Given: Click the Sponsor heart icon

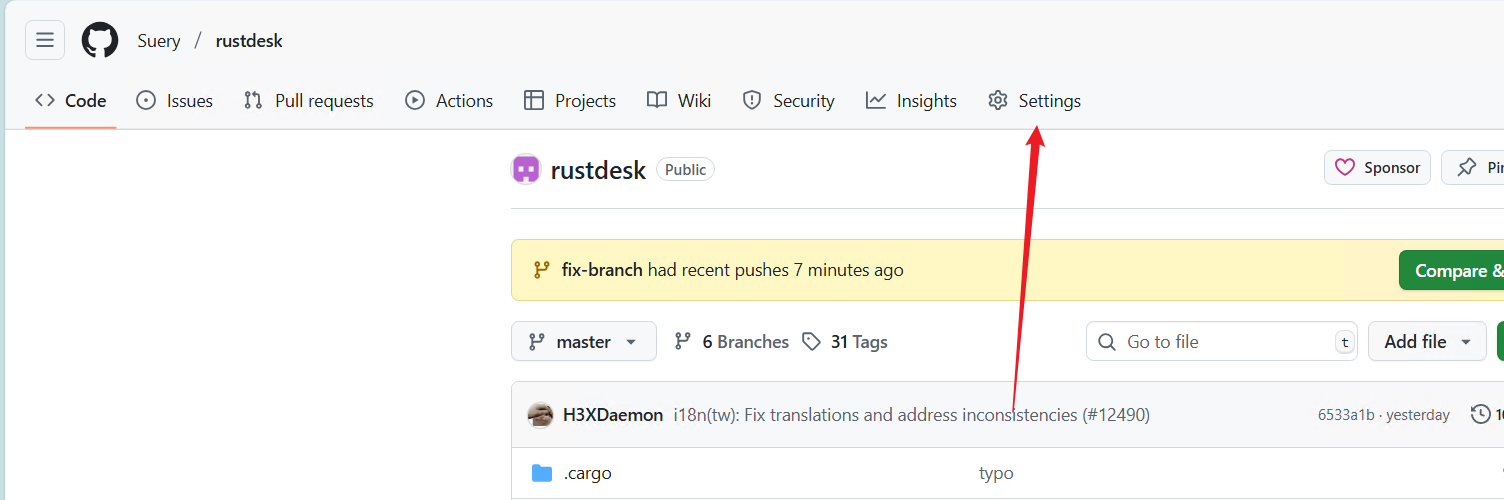Looking at the screenshot, I should tap(1345, 167).
